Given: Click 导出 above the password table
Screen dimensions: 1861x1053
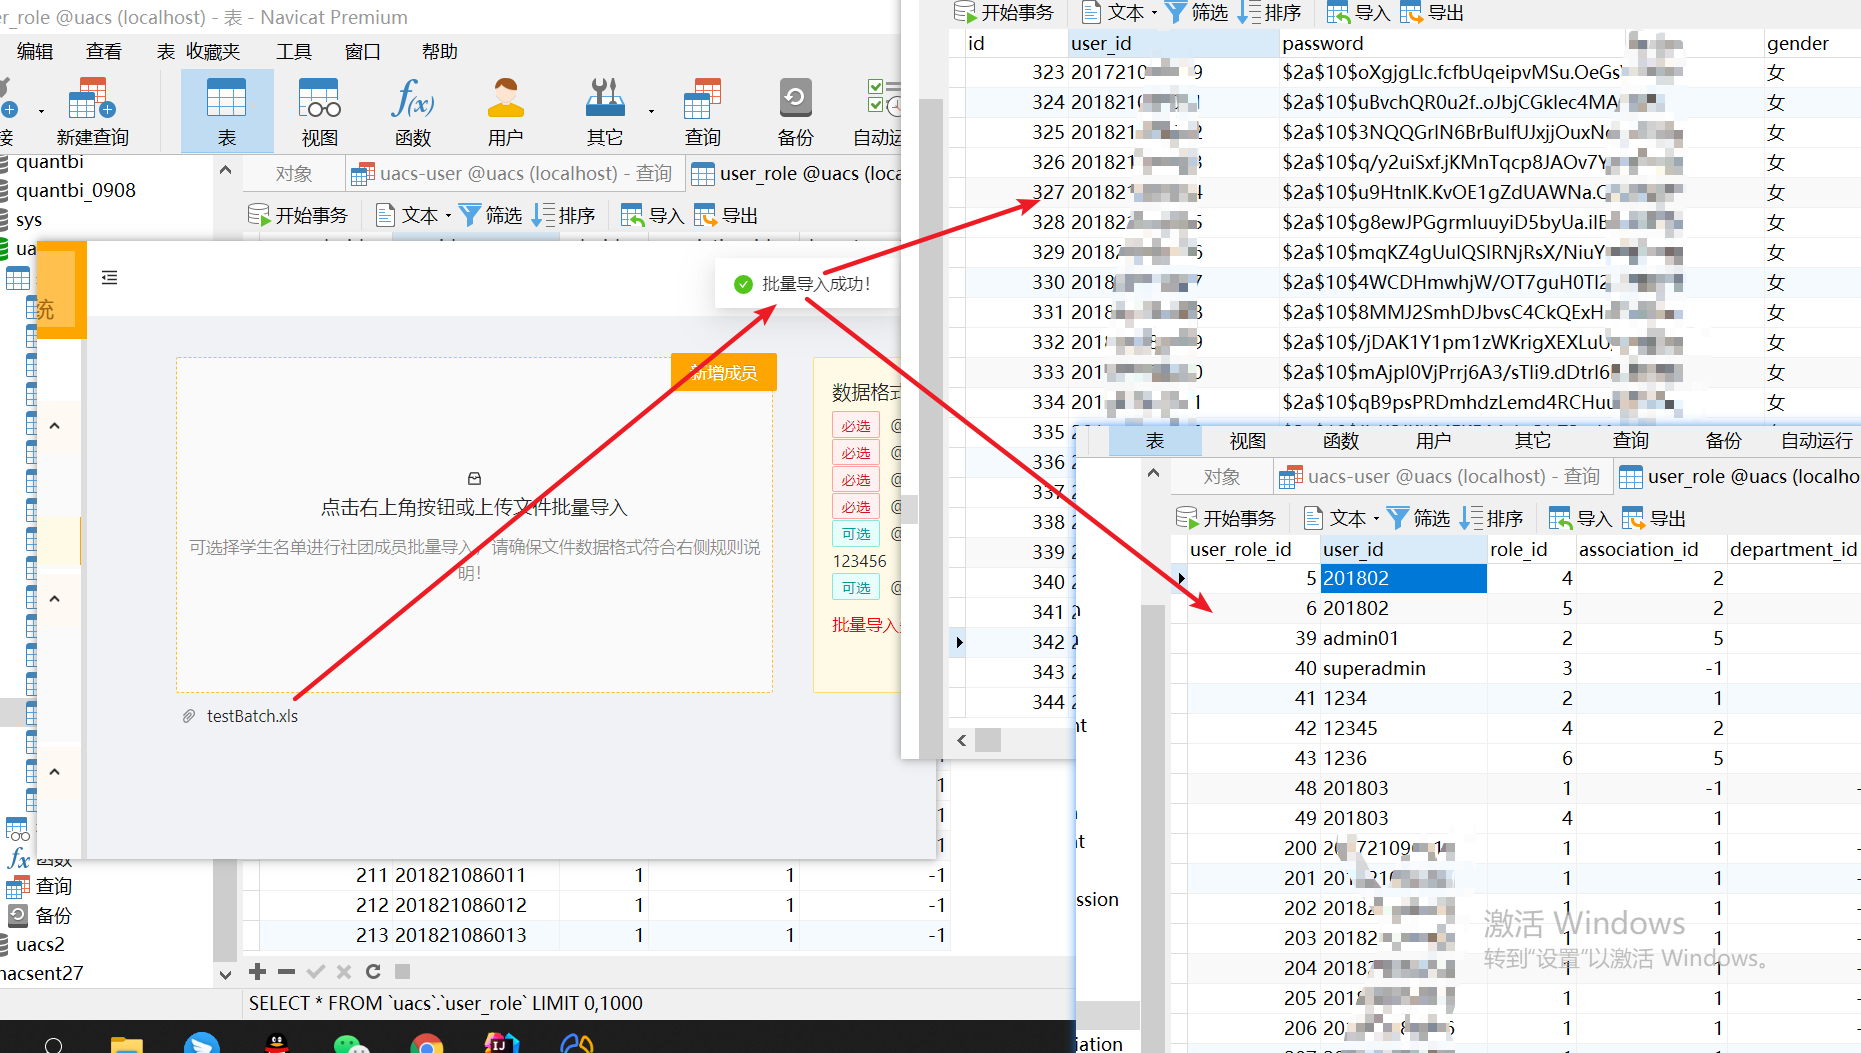Looking at the screenshot, I should [x=1432, y=12].
